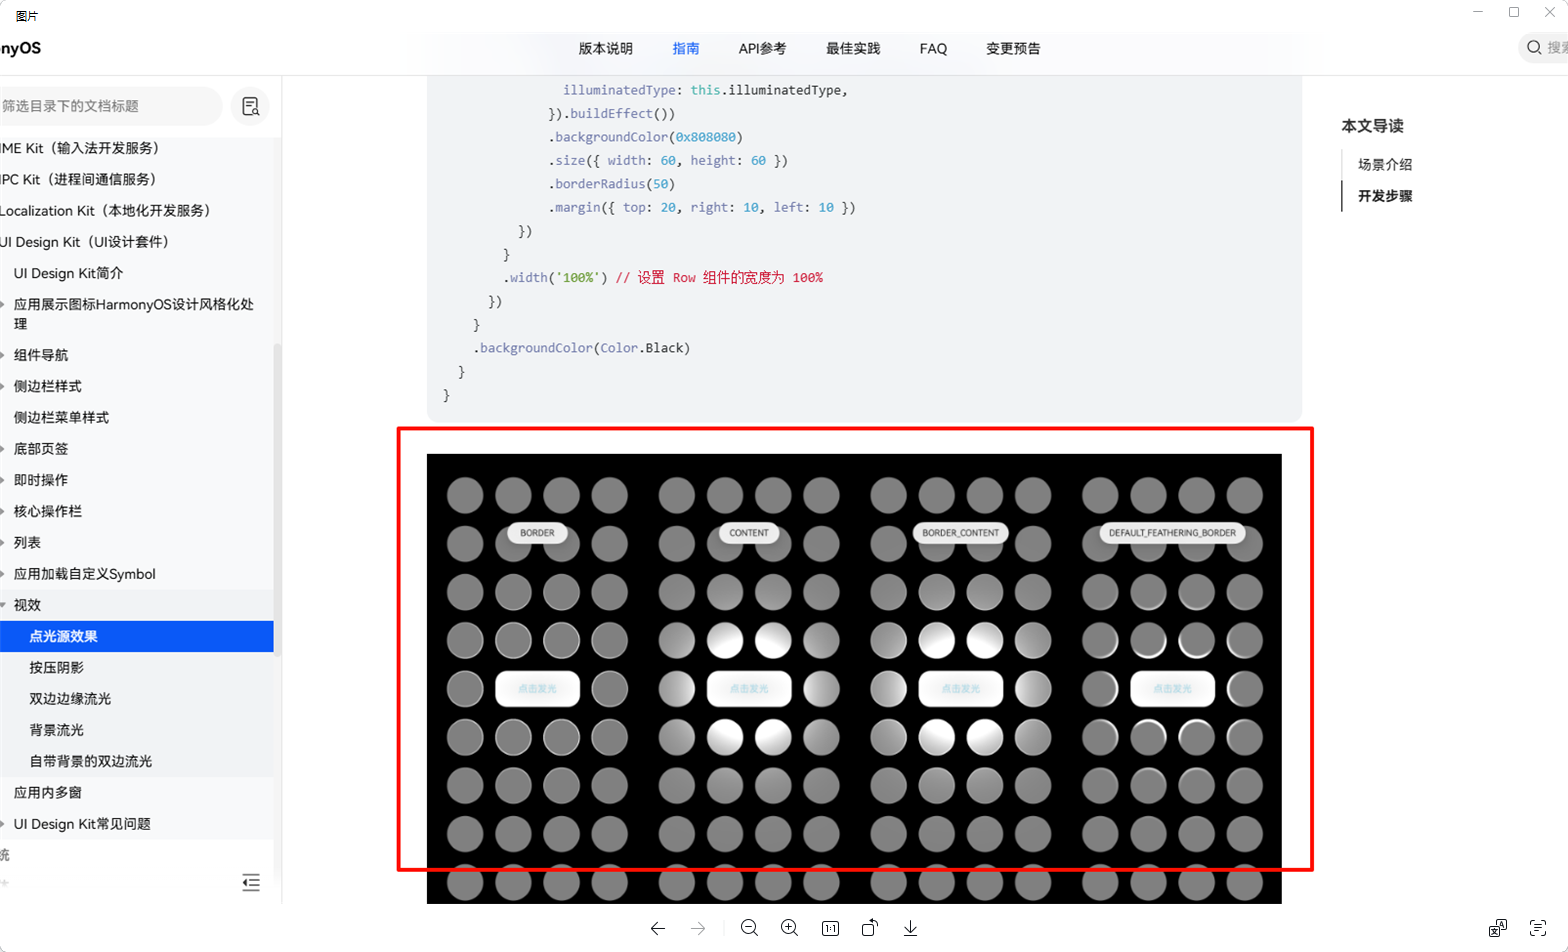Open the API参考 tab
The height and width of the screenshot is (952, 1568).
(762, 48)
